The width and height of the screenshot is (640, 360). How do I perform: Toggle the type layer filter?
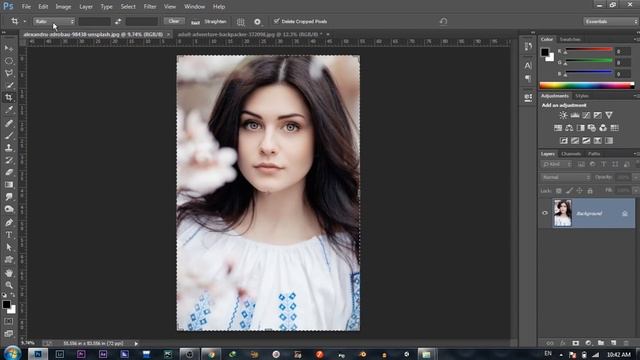604,164
